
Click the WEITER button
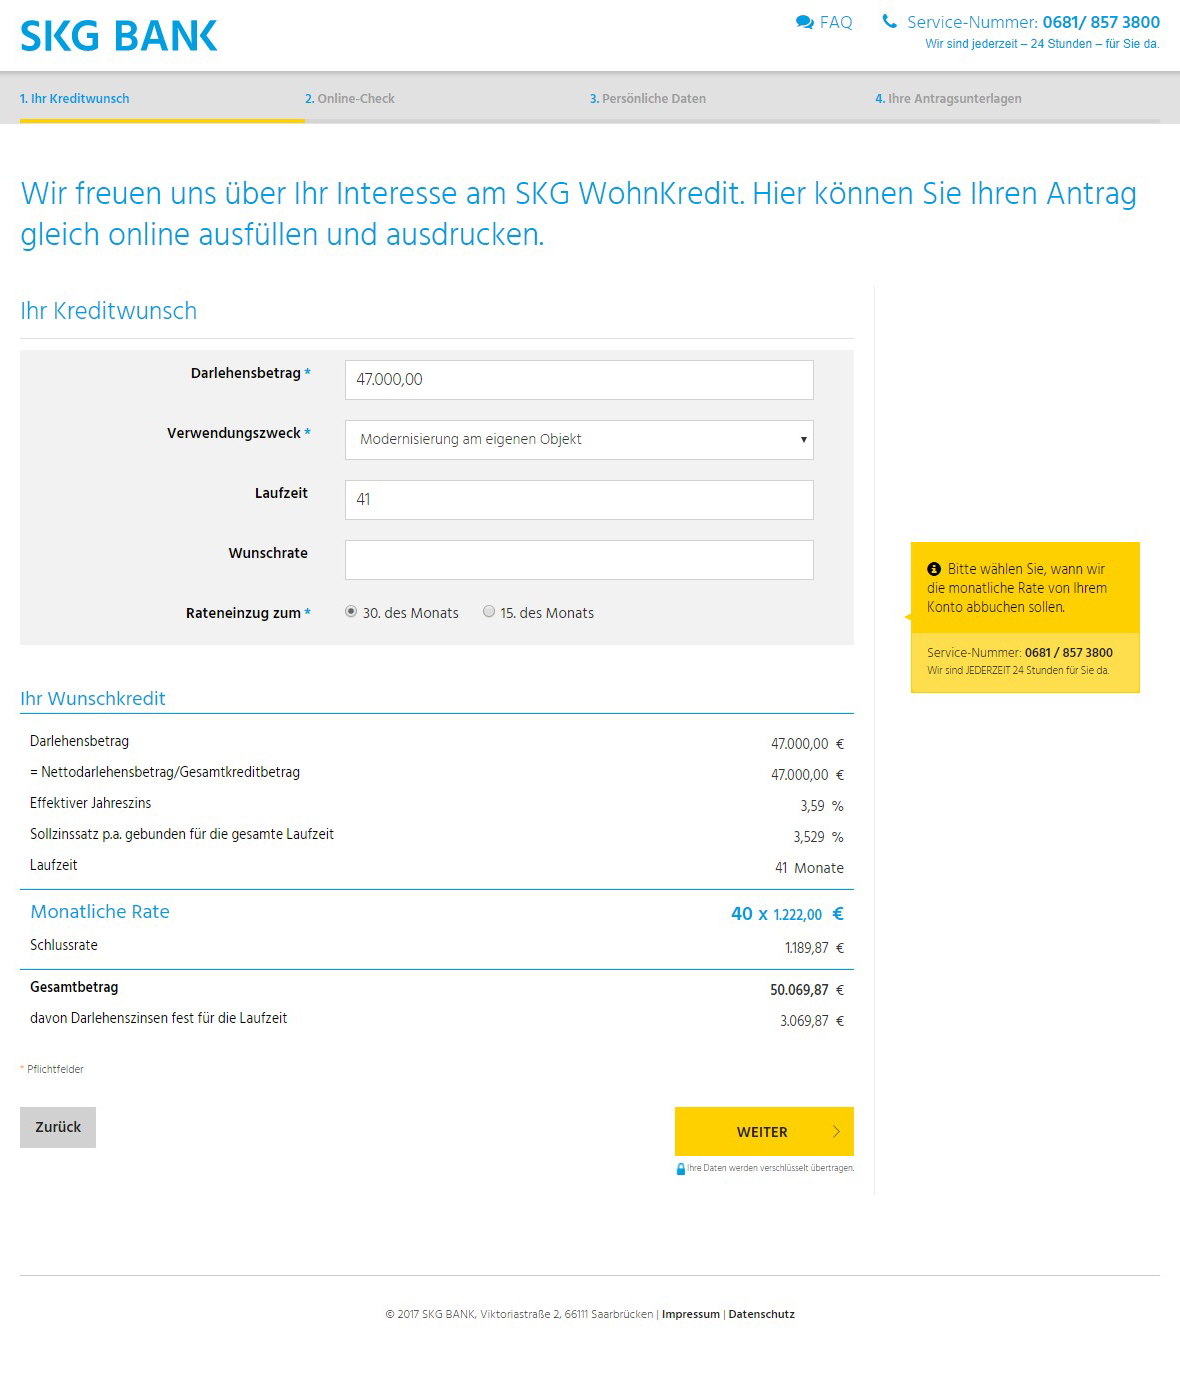(764, 1131)
